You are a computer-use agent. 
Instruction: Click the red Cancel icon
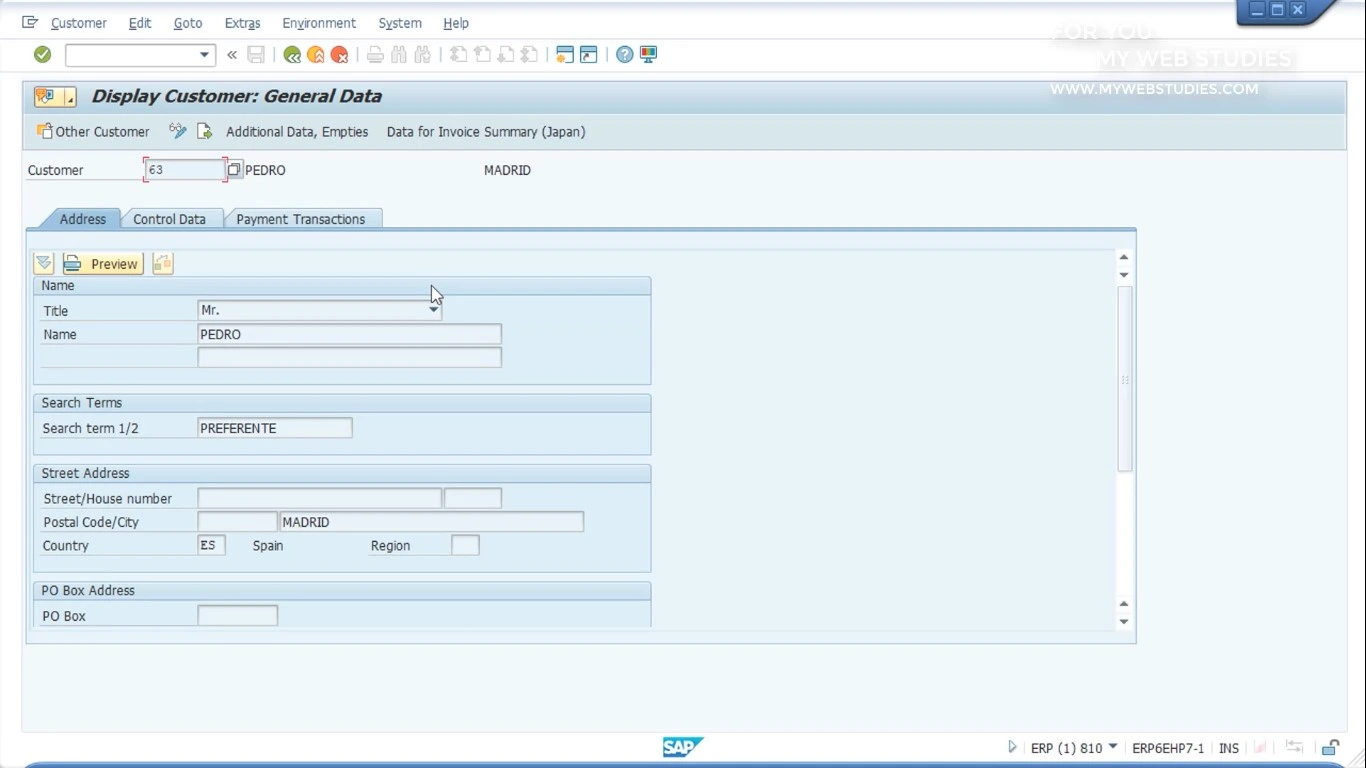[x=340, y=55]
